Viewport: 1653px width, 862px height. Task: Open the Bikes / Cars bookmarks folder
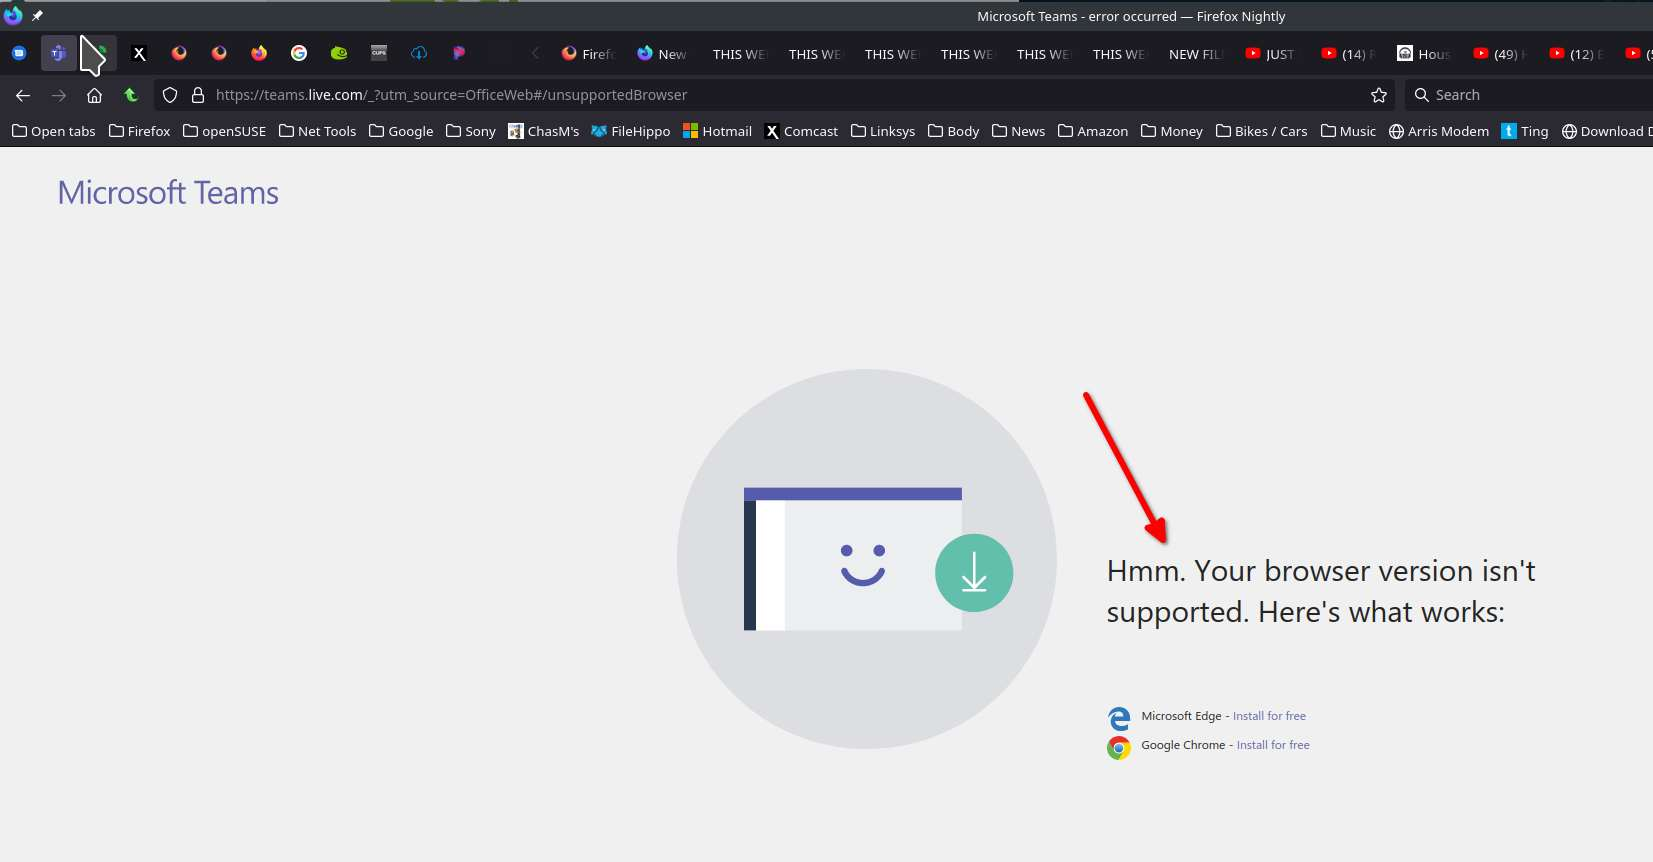pos(1262,131)
